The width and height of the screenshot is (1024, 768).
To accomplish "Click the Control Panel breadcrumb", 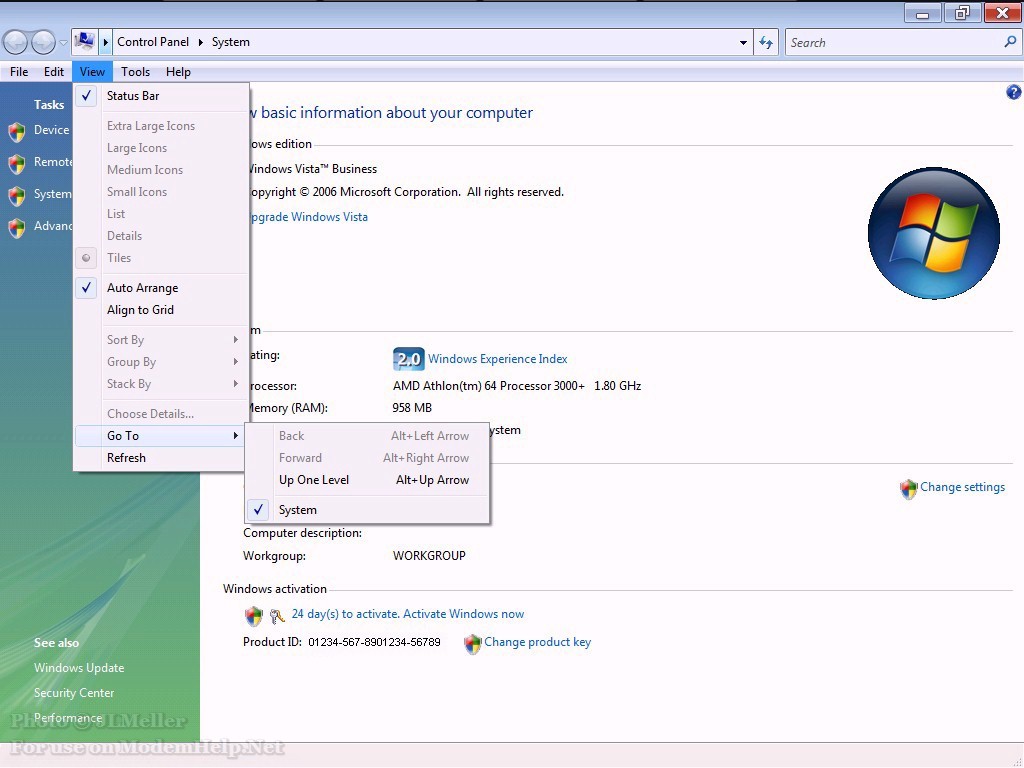I will click(153, 42).
